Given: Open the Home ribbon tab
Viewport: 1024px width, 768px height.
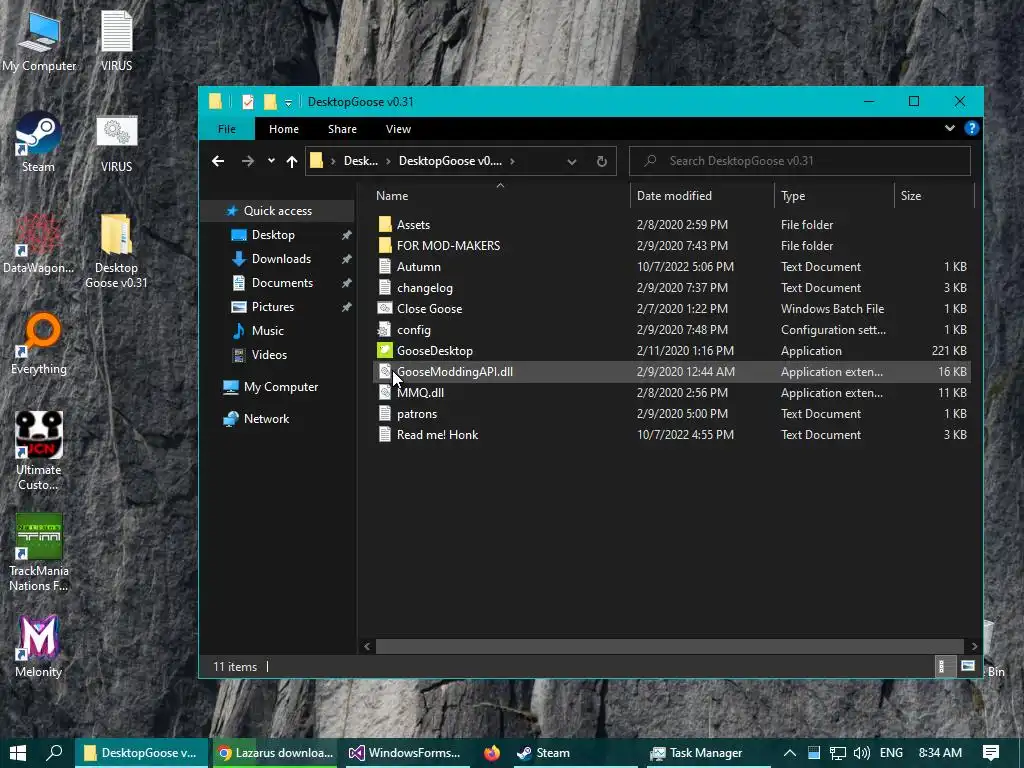Looking at the screenshot, I should (x=283, y=129).
